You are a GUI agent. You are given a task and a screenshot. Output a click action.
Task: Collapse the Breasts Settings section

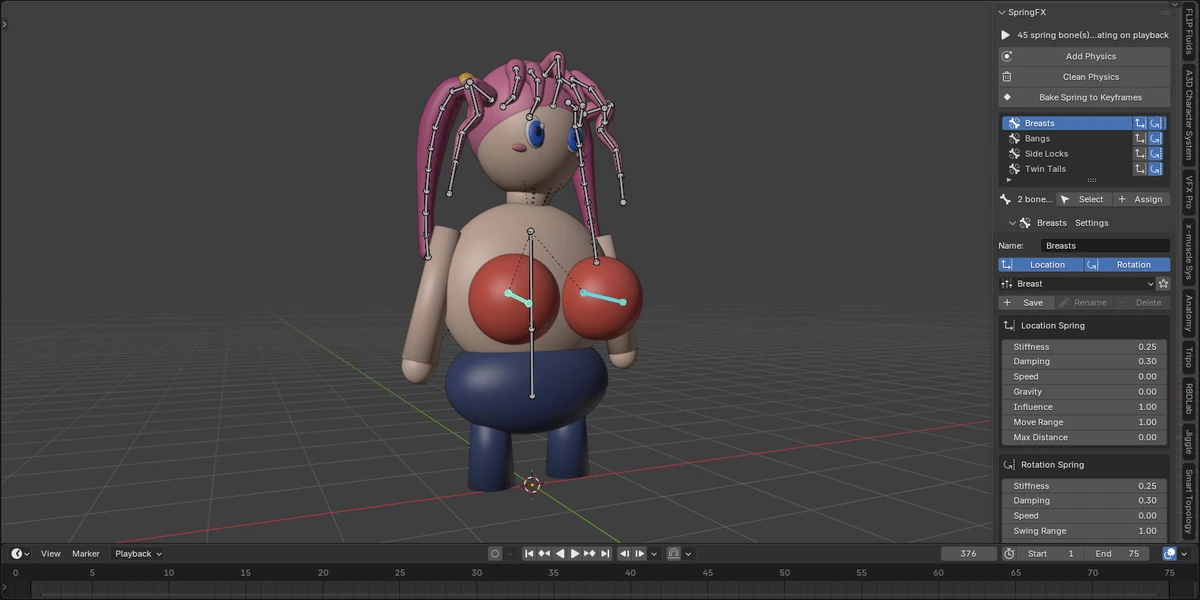1012,223
